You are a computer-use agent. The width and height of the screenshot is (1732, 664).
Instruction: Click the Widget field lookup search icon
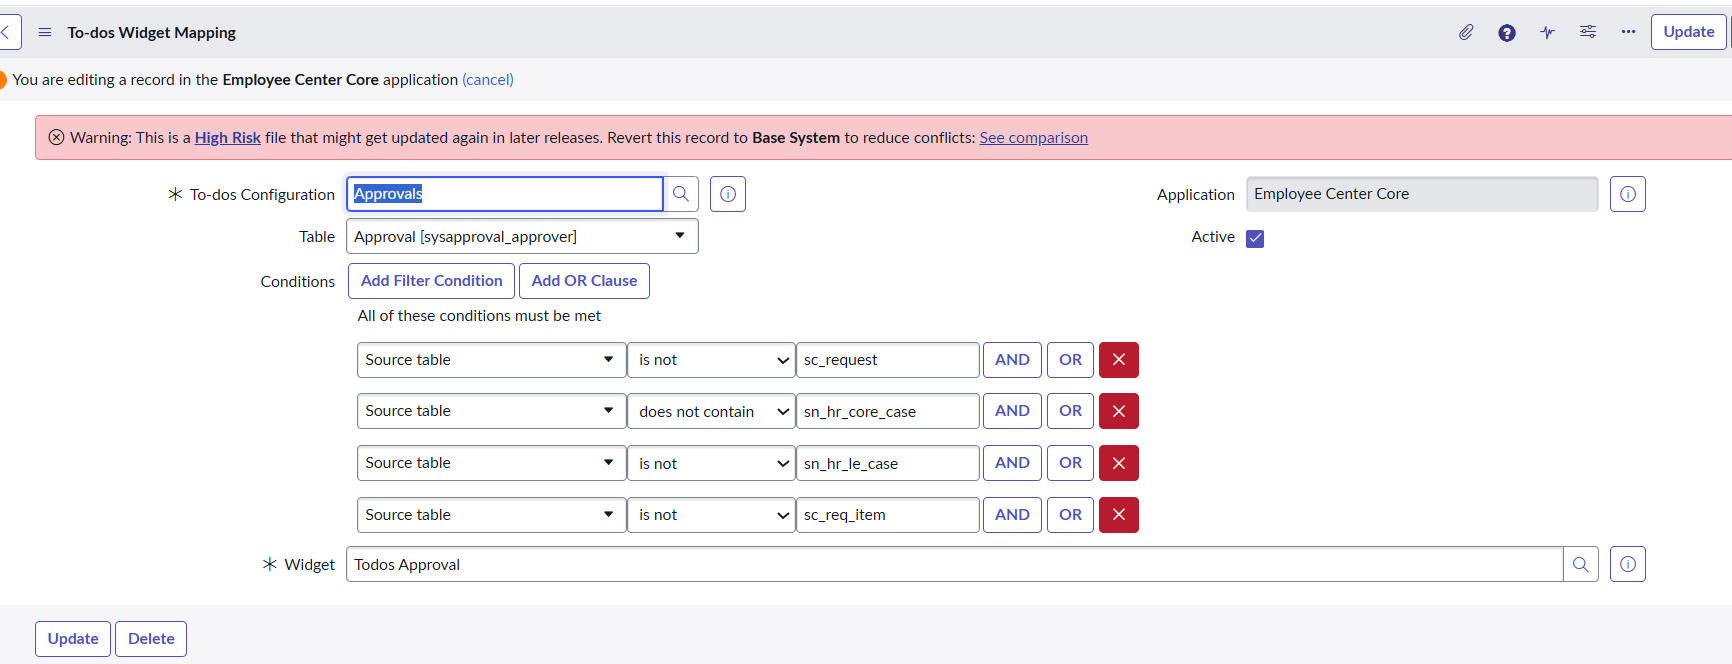[1580, 564]
